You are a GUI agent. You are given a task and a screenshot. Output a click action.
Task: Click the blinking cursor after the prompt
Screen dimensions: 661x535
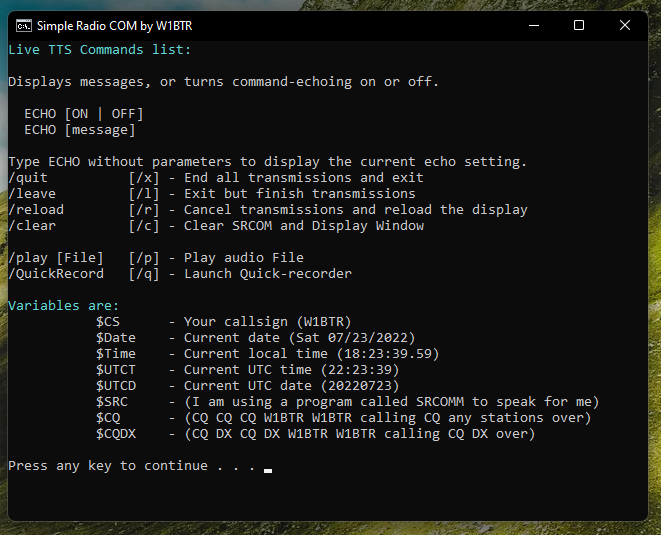pos(268,471)
